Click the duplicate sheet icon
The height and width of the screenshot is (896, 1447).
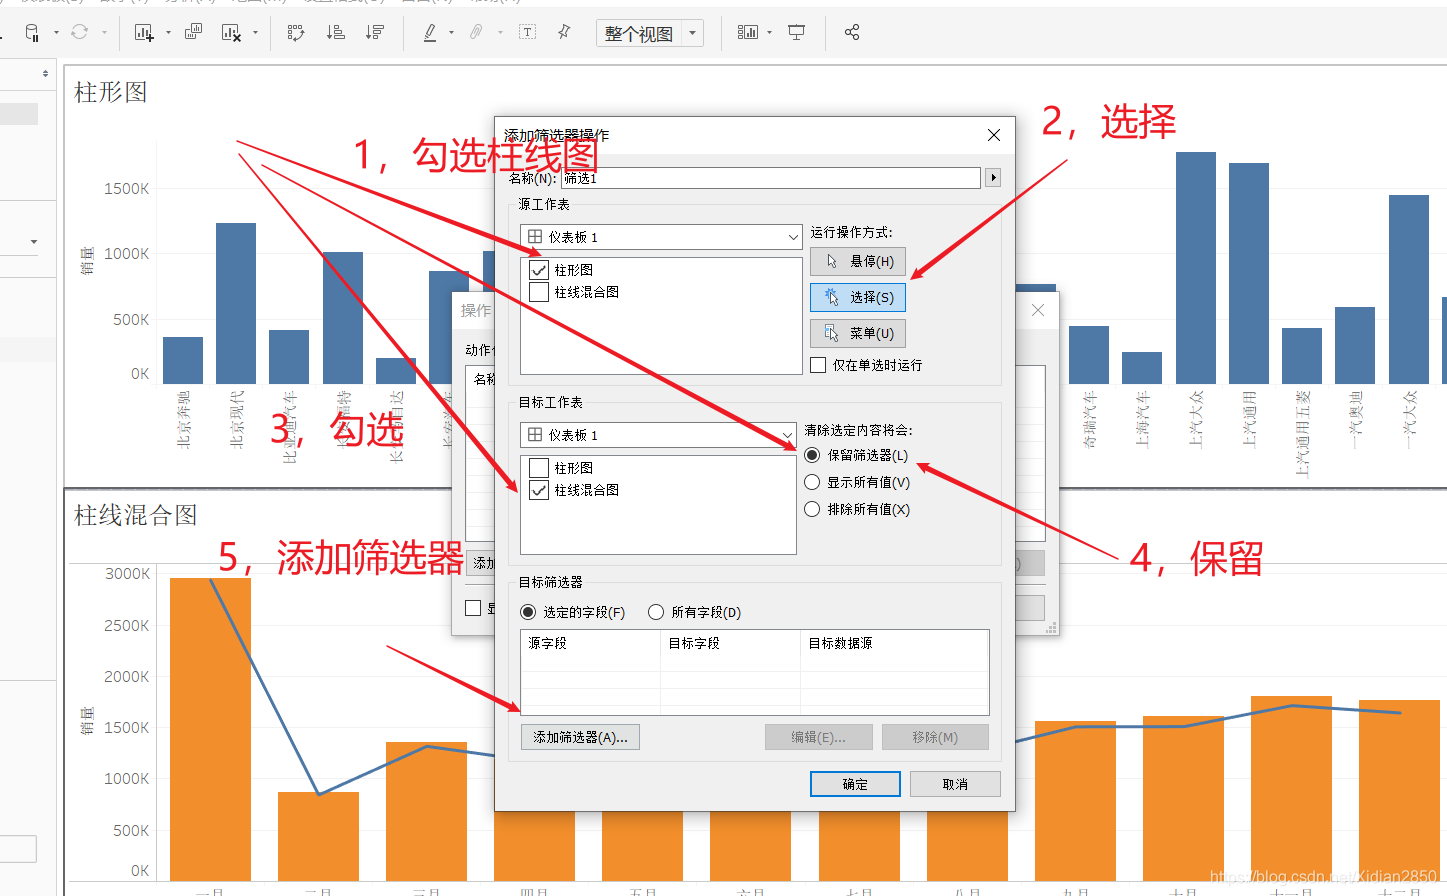(193, 32)
